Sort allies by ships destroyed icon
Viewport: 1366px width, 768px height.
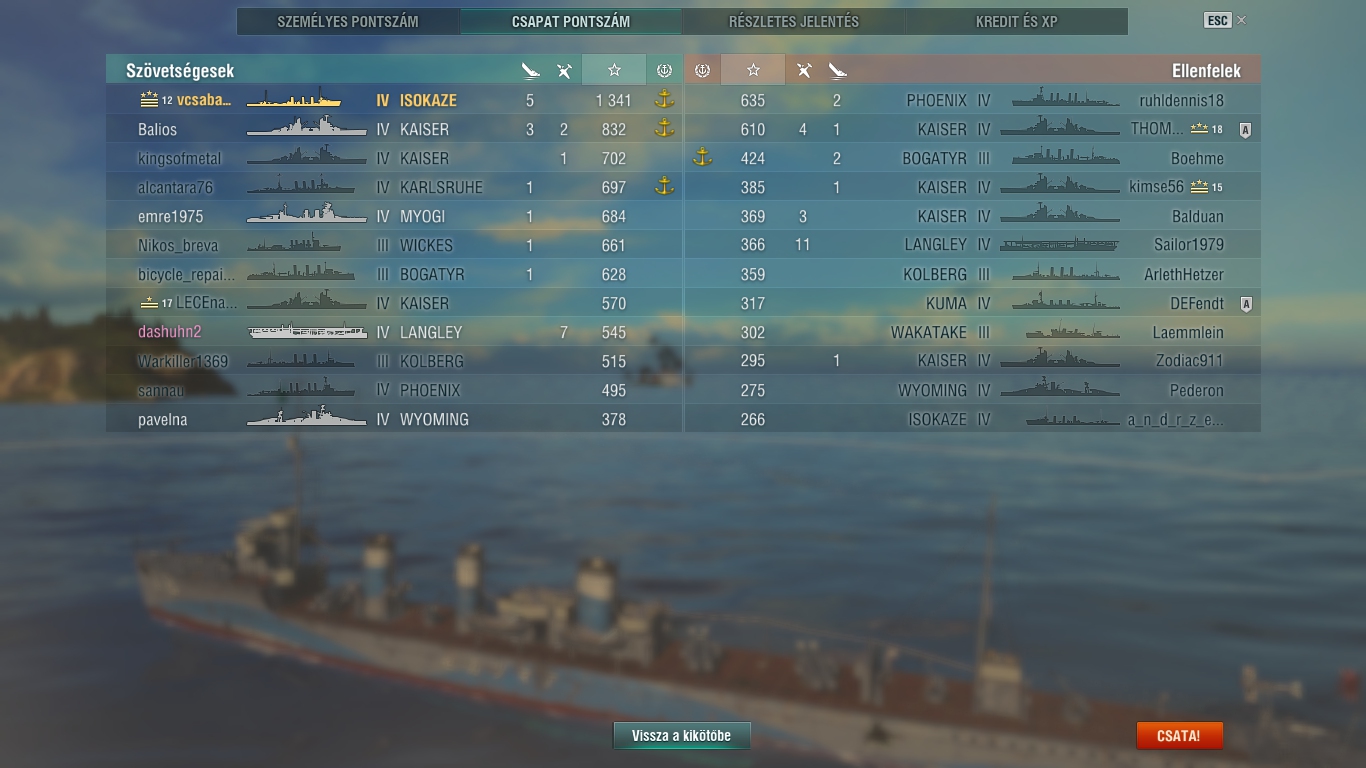pos(530,70)
